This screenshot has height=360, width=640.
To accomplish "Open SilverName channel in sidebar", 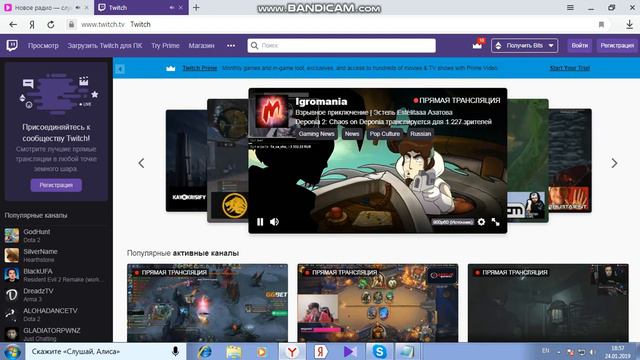I will [56, 255].
